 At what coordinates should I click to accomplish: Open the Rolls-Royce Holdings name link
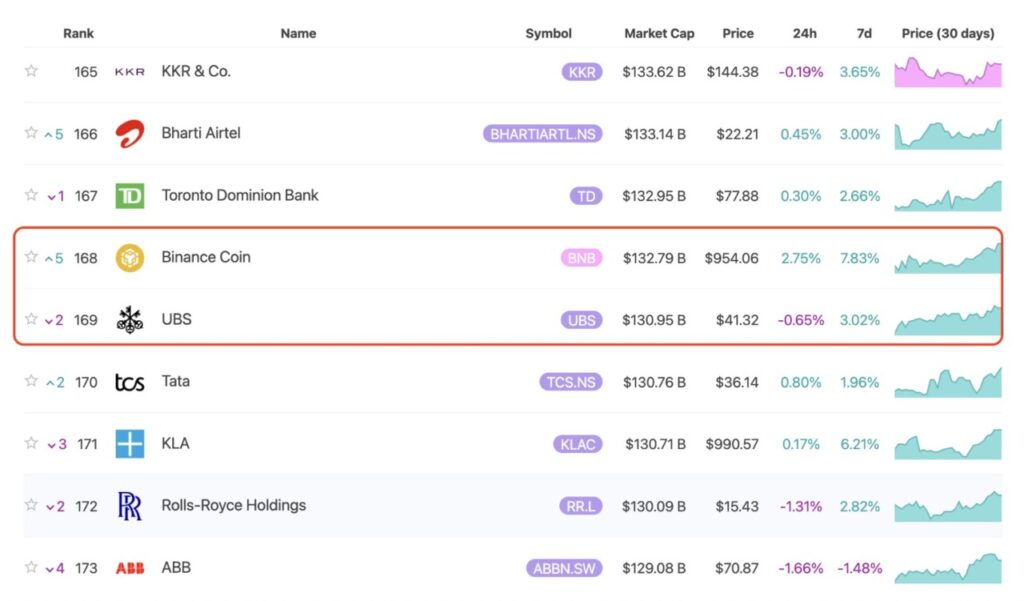pos(234,506)
